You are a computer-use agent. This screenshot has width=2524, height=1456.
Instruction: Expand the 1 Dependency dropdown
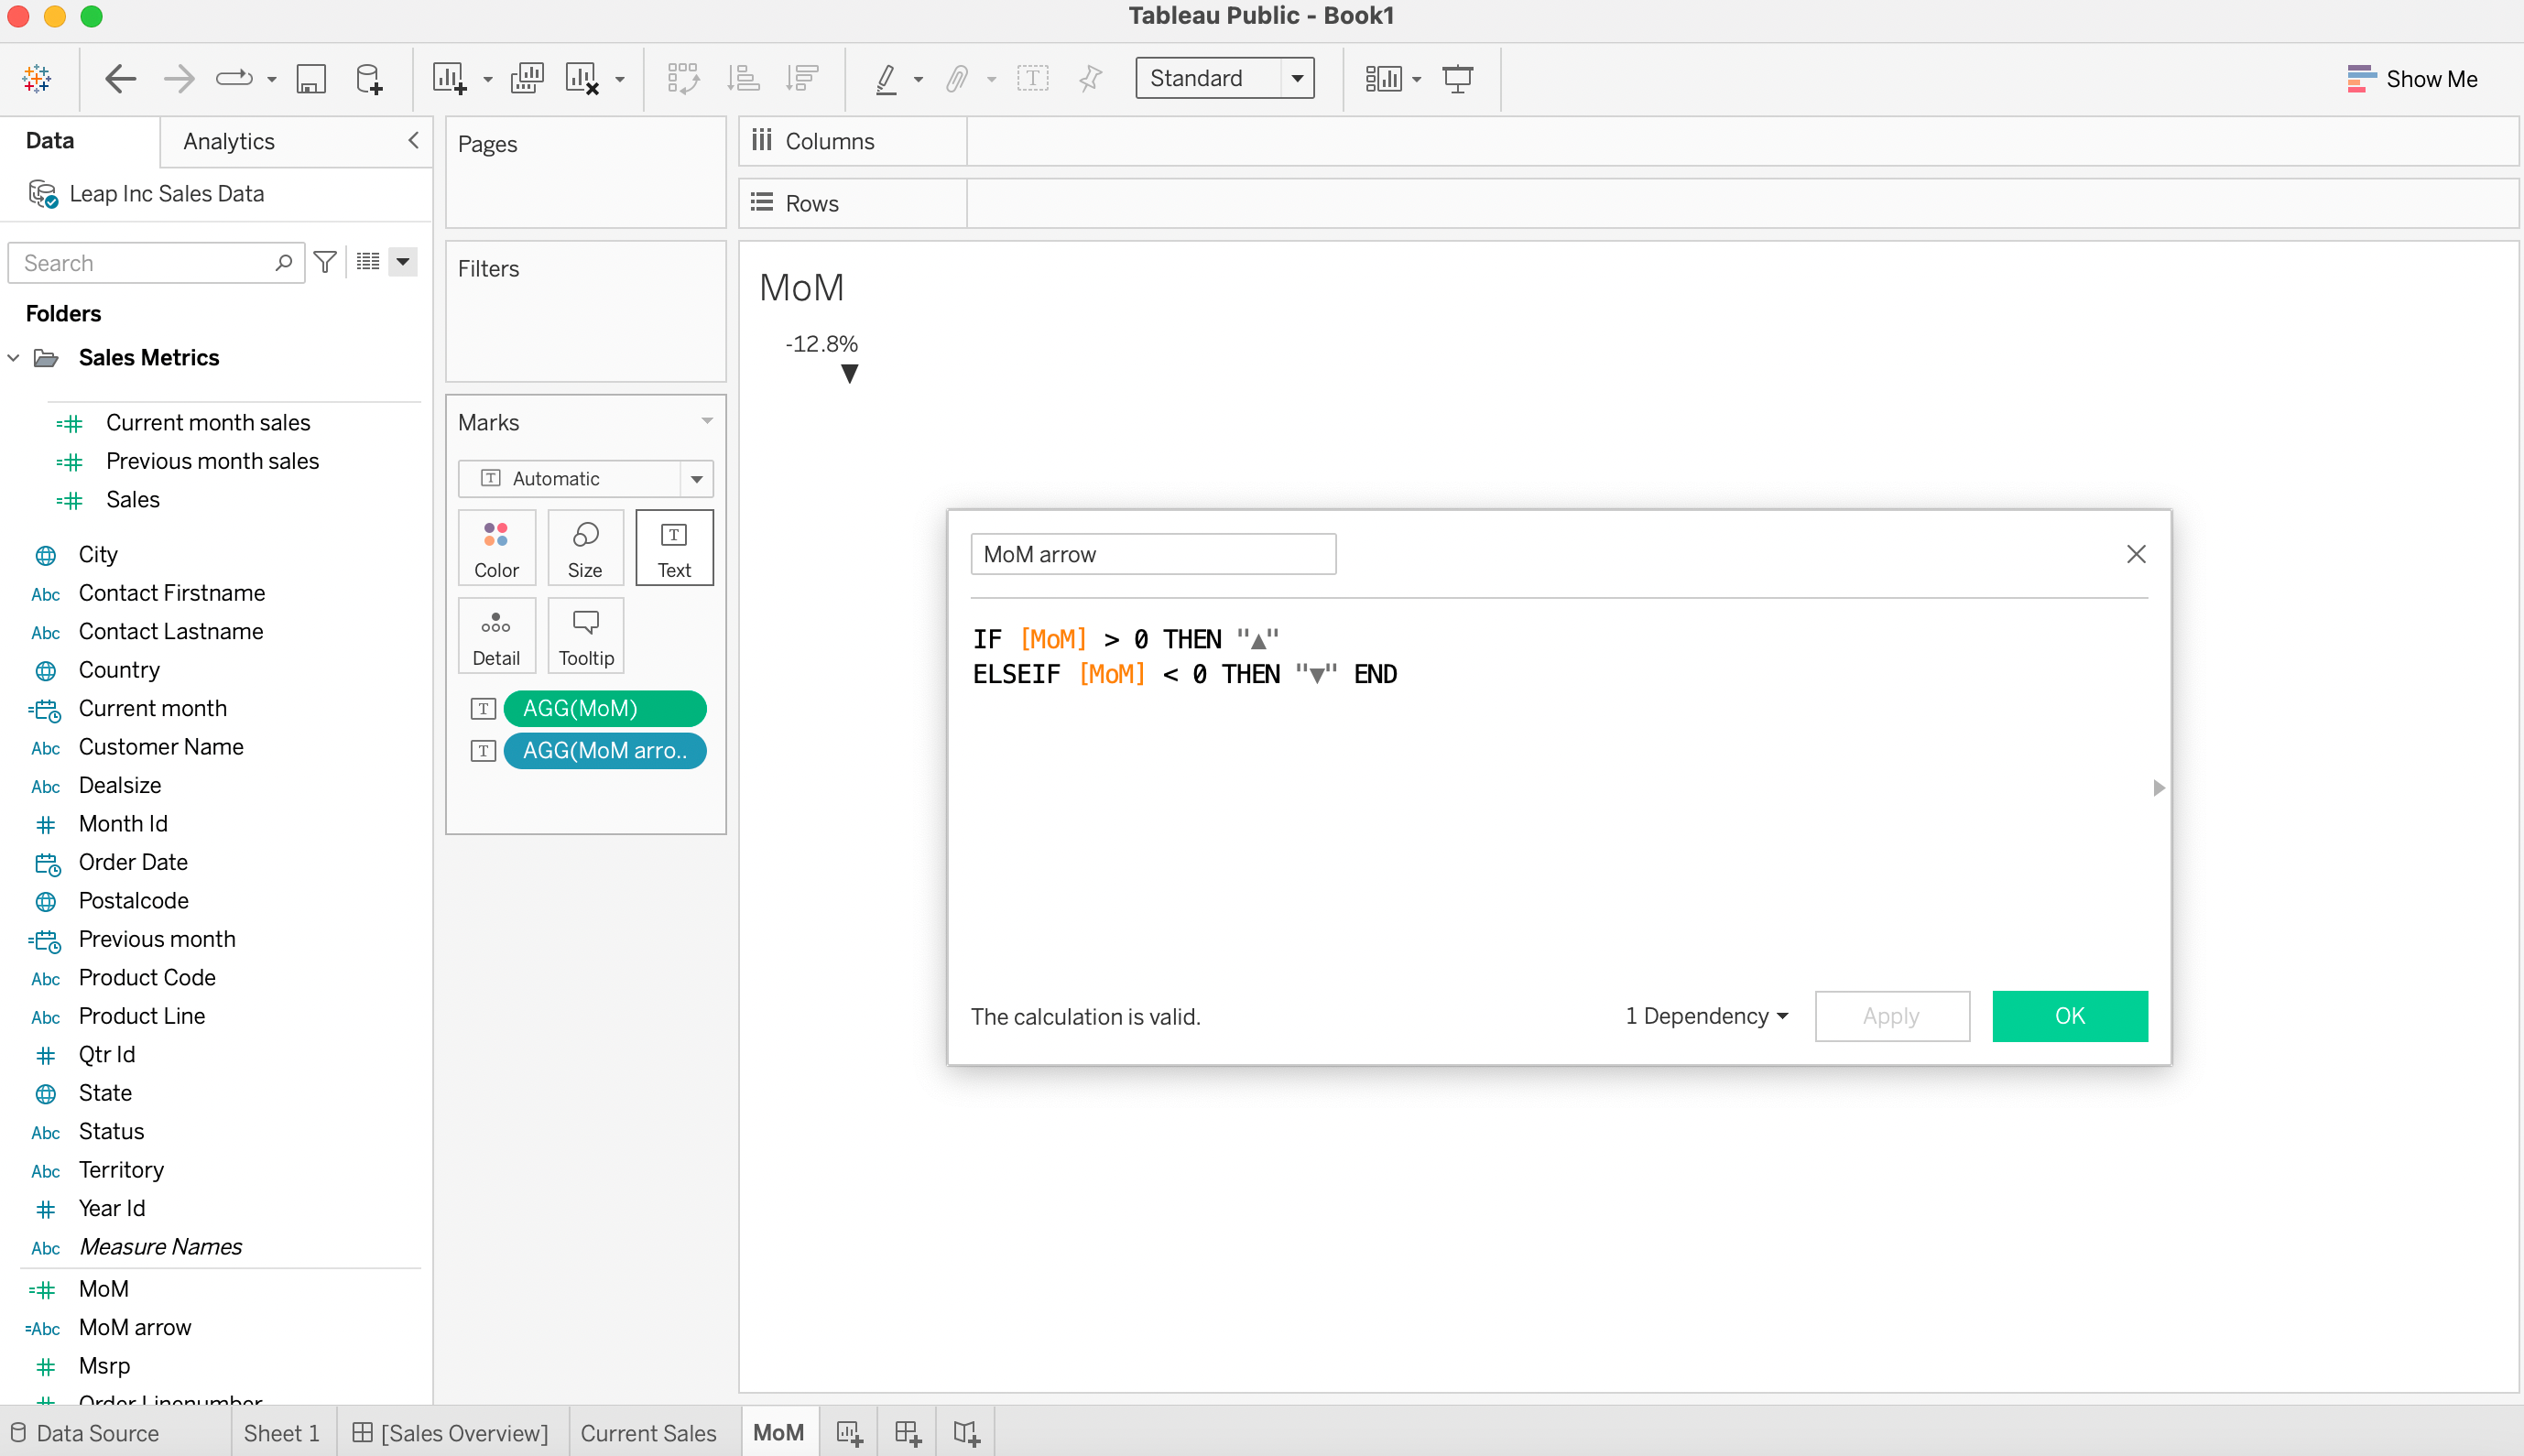(x=1706, y=1016)
